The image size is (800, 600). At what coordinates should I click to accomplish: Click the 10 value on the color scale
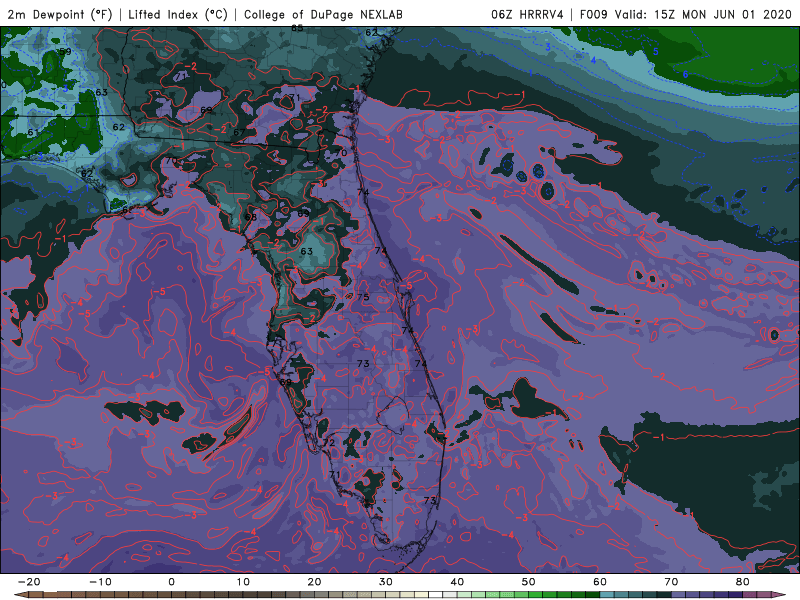point(243,582)
